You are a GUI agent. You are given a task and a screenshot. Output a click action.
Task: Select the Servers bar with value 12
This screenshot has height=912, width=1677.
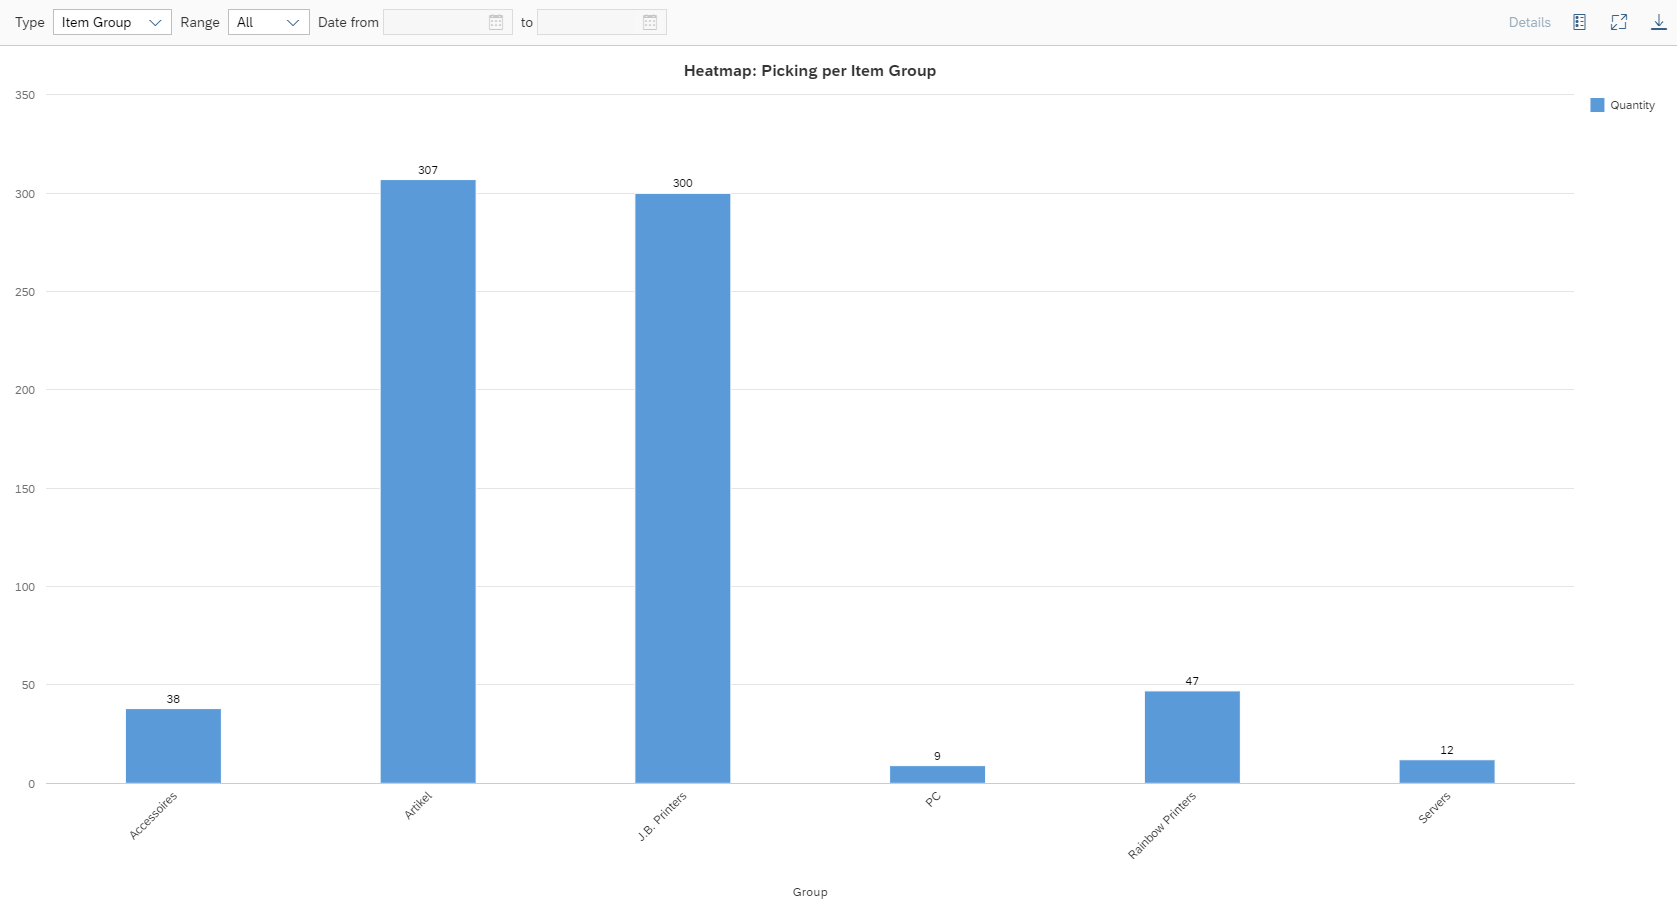click(x=1446, y=771)
